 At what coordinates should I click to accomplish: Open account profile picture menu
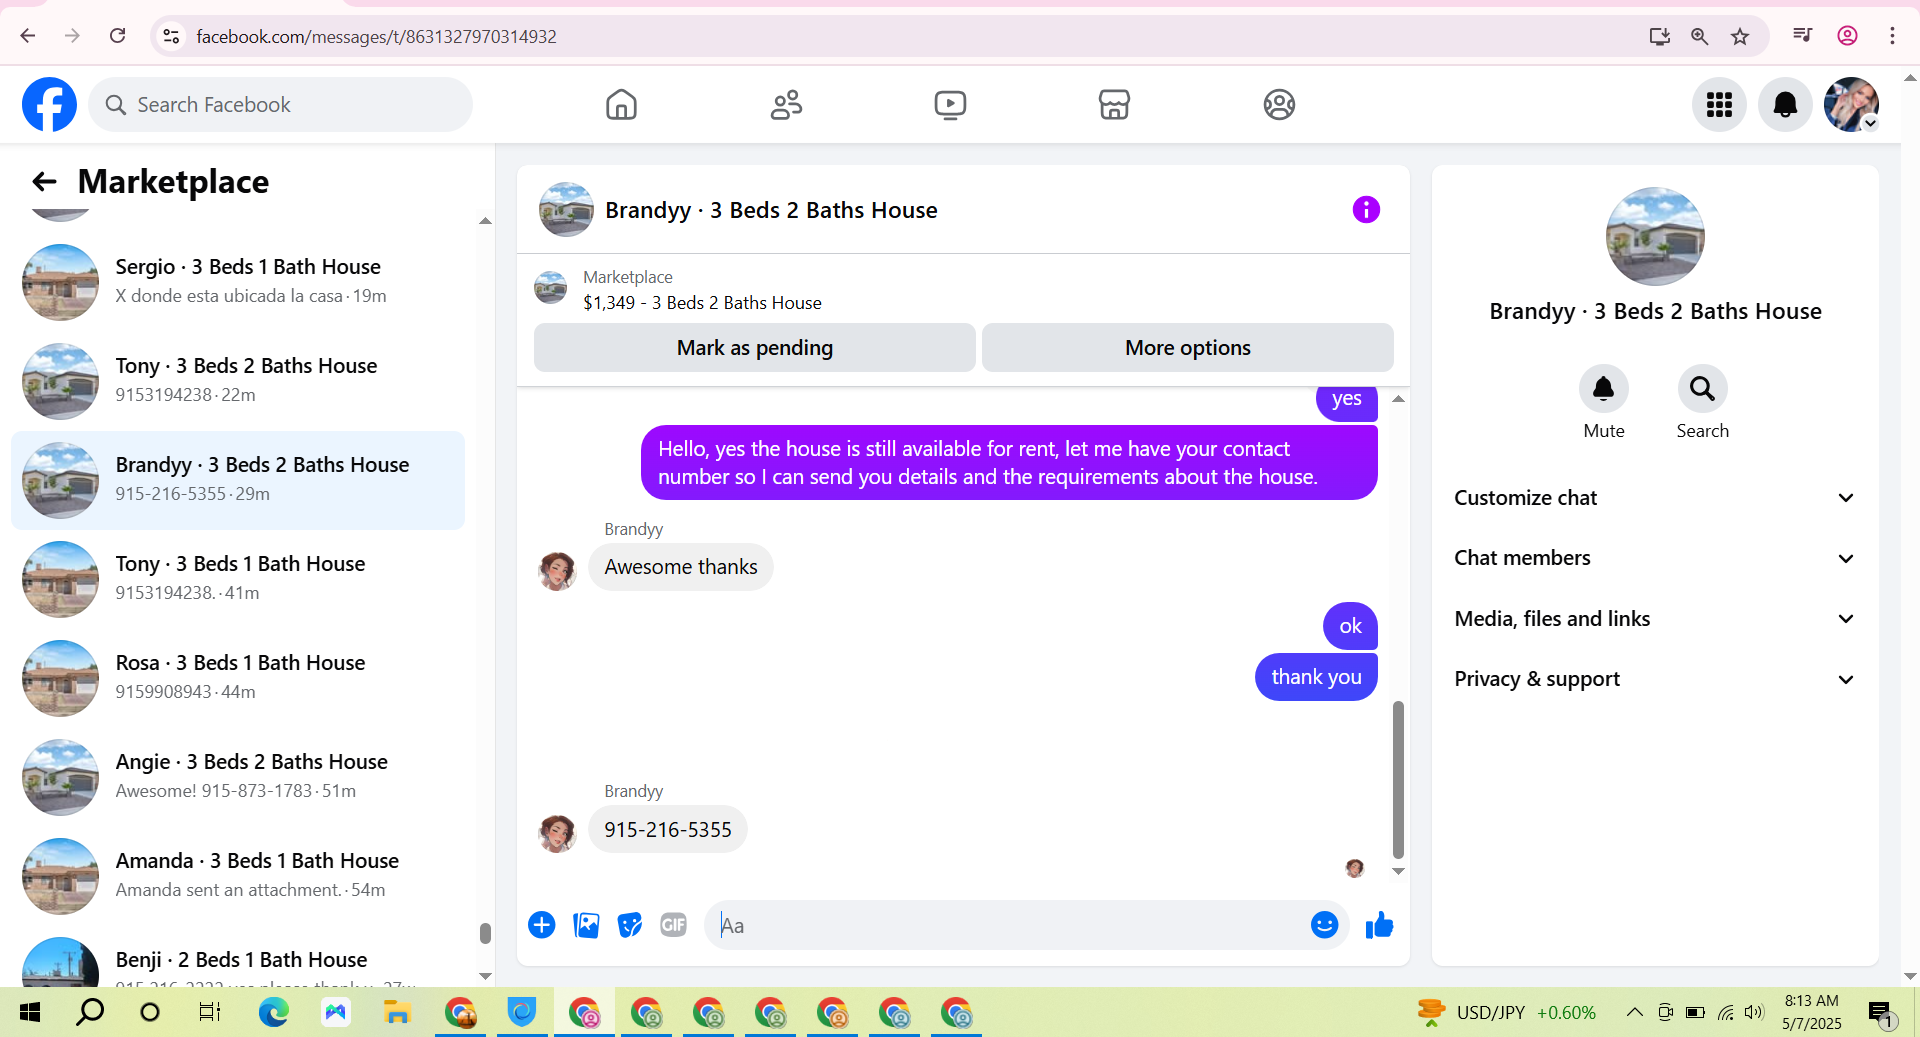[x=1851, y=104]
